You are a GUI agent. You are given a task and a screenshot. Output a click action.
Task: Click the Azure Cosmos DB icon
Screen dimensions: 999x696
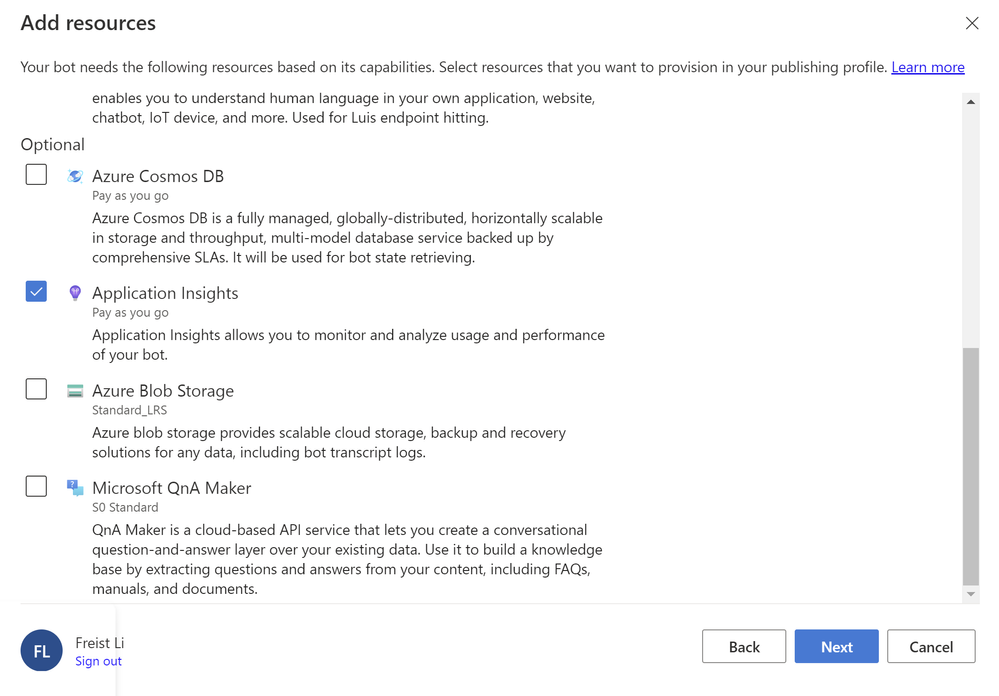tap(75, 176)
